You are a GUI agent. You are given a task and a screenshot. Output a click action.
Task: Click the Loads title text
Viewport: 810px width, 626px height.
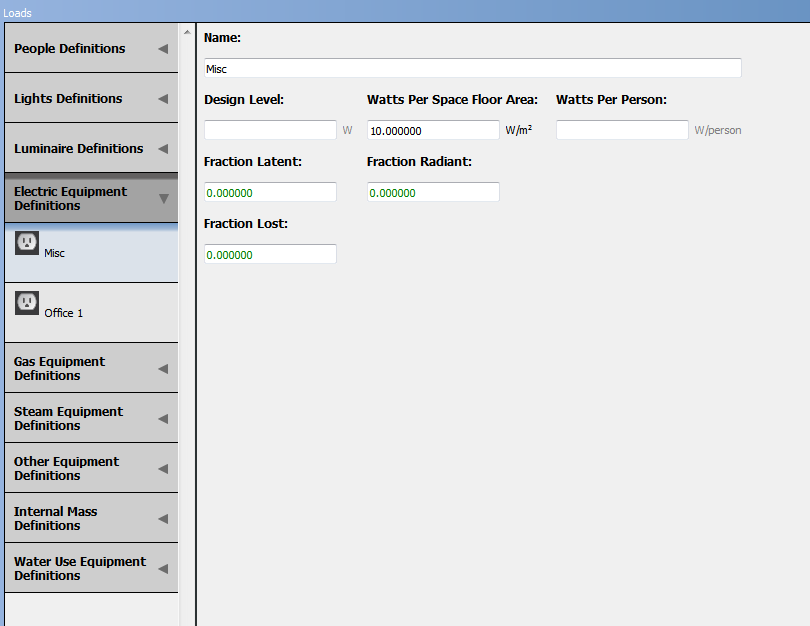coord(17,13)
